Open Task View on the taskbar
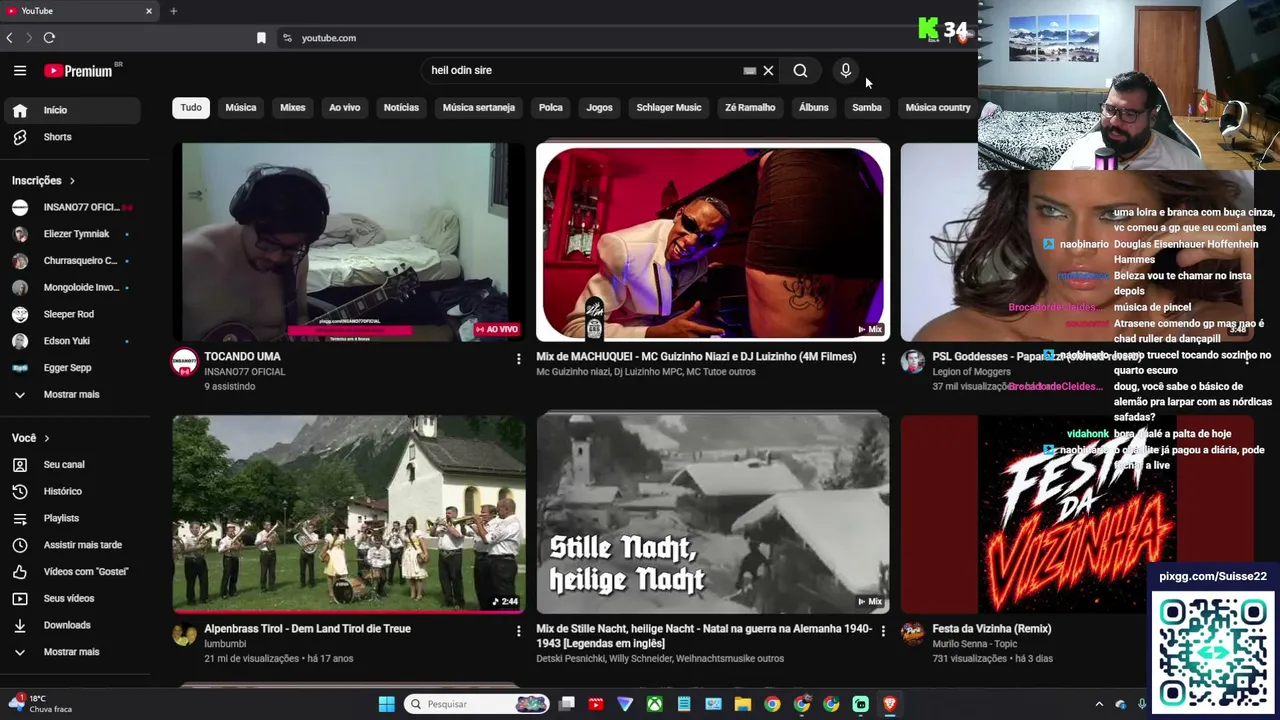 pyautogui.click(x=567, y=704)
